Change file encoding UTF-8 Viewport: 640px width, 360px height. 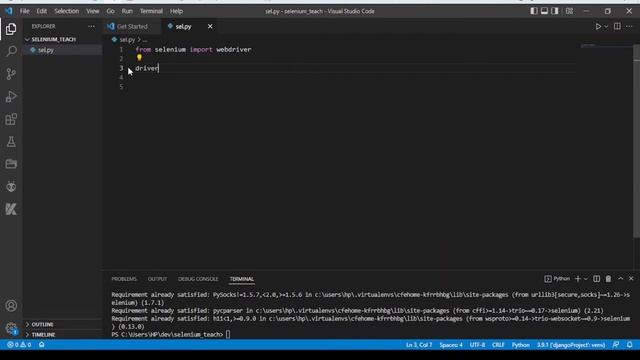[477, 345]
